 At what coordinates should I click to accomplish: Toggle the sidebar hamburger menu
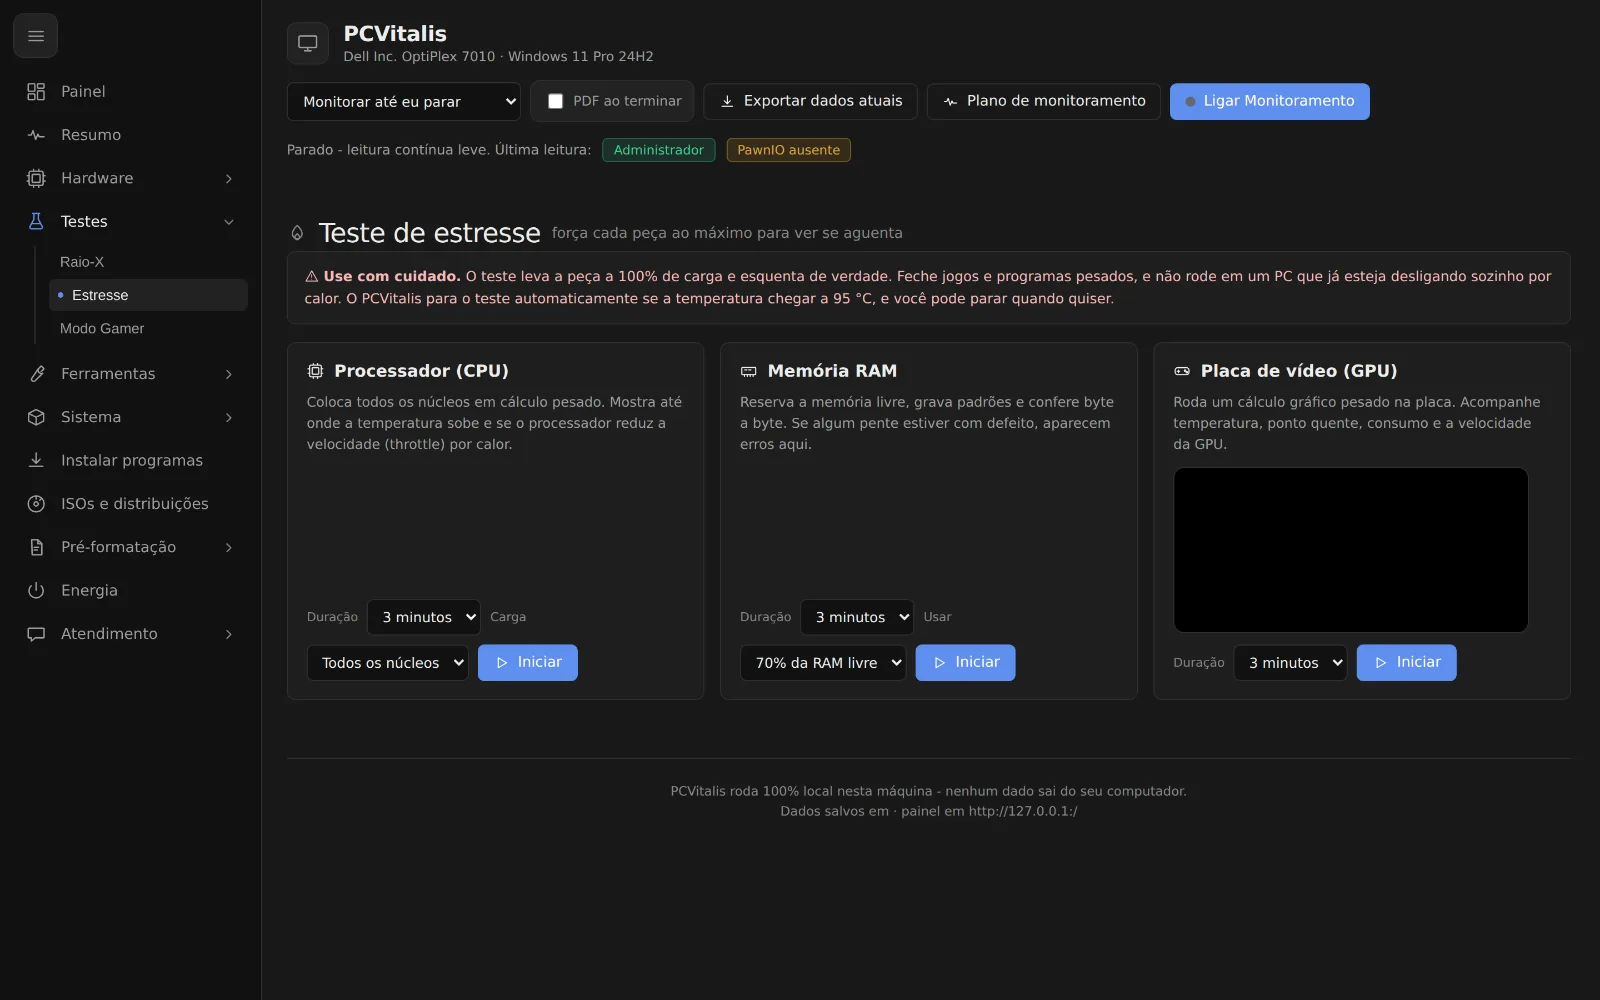35,36
